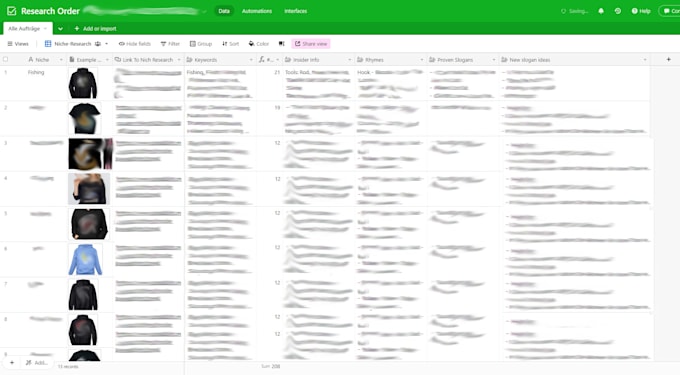680x375 pixels.
Task: Open the Filter menu
Action: click(170, 44)
